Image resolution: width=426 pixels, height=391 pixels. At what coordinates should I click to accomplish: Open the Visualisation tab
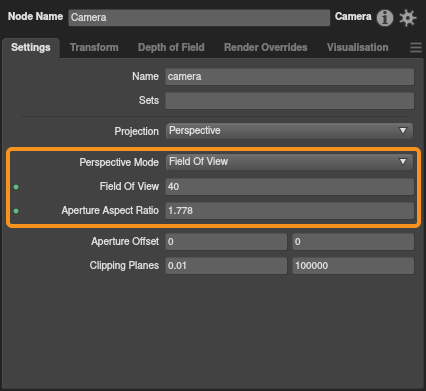[x=357, y=47]
